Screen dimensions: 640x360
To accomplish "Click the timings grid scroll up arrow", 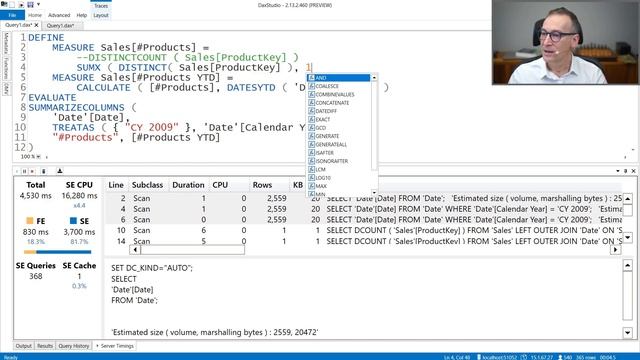I will [628, 199].
